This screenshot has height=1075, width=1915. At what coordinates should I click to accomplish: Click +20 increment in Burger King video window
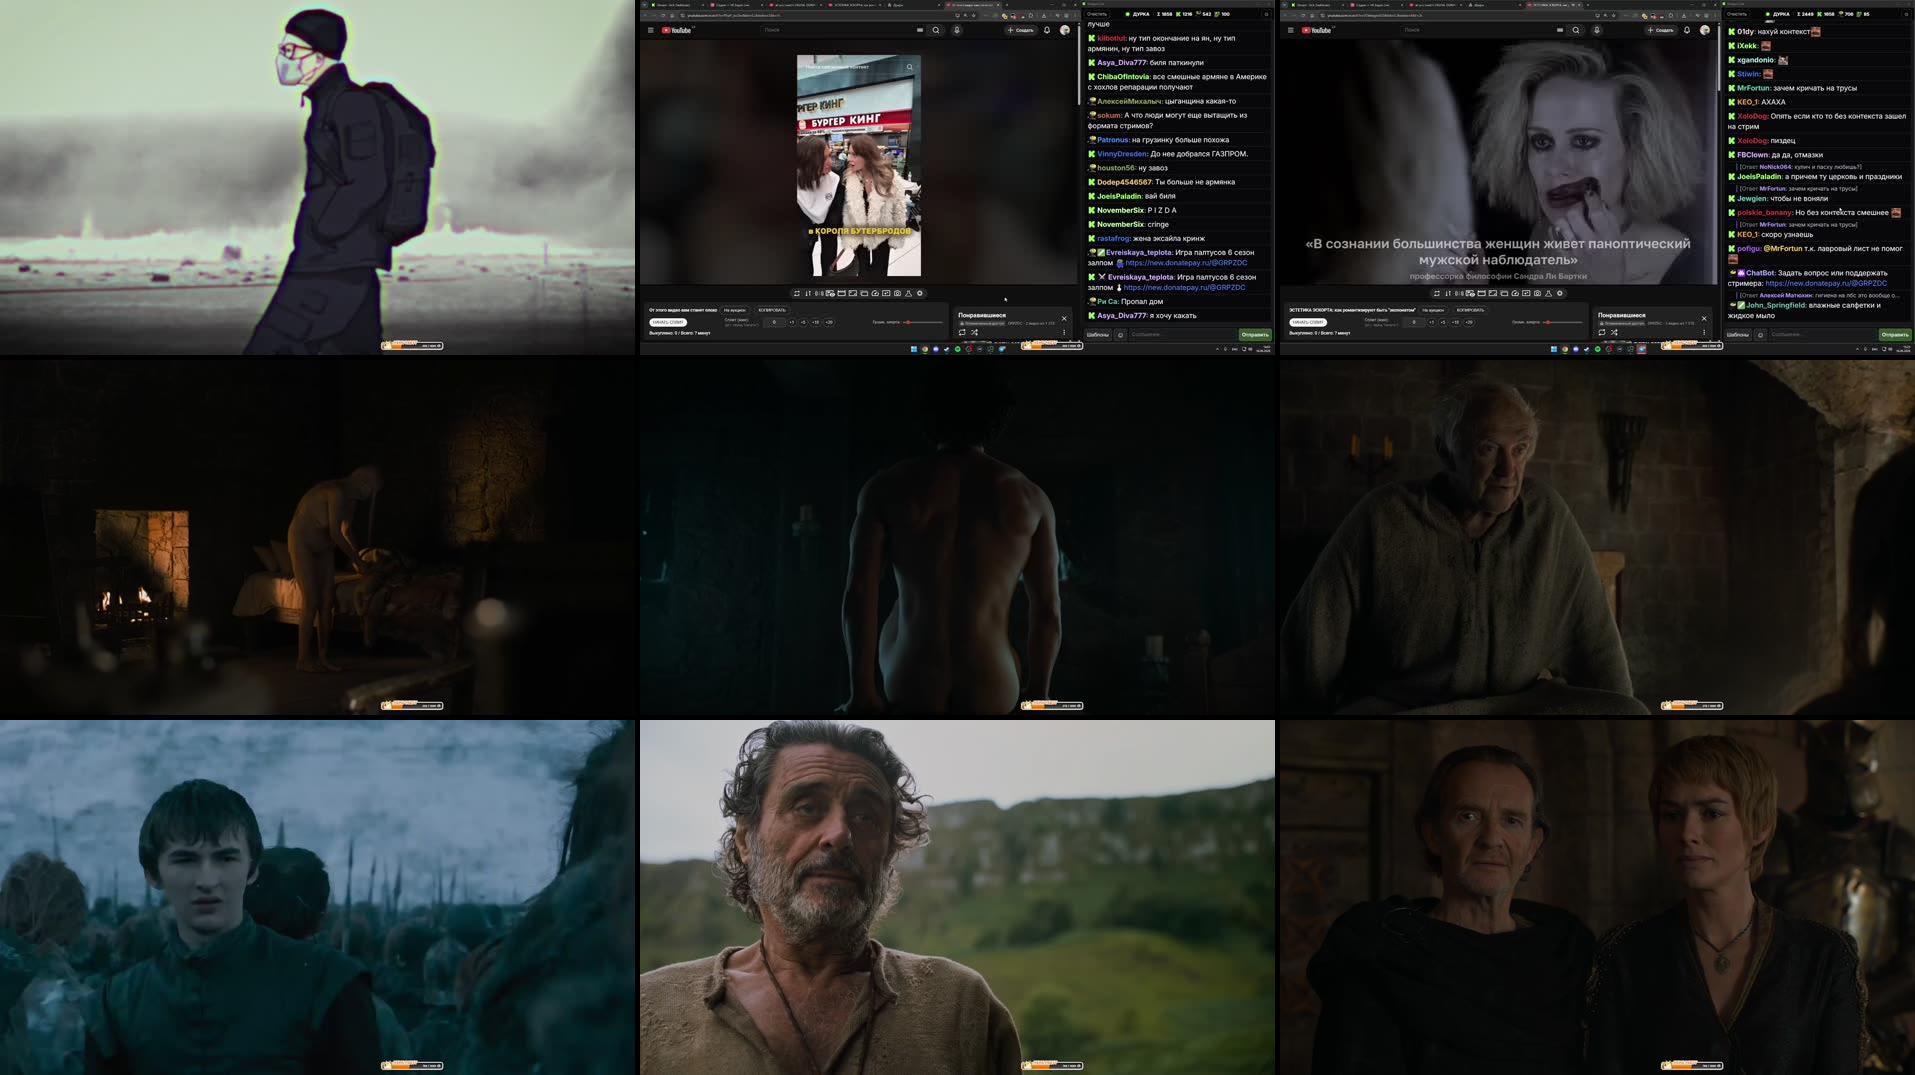click(x=829, y=322)
